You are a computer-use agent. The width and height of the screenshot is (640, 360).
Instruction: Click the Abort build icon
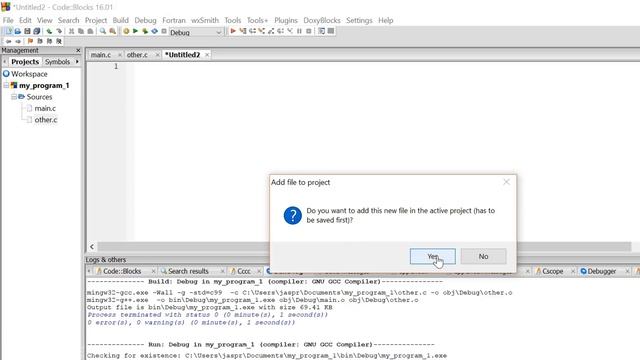click(x=164, y=31)
